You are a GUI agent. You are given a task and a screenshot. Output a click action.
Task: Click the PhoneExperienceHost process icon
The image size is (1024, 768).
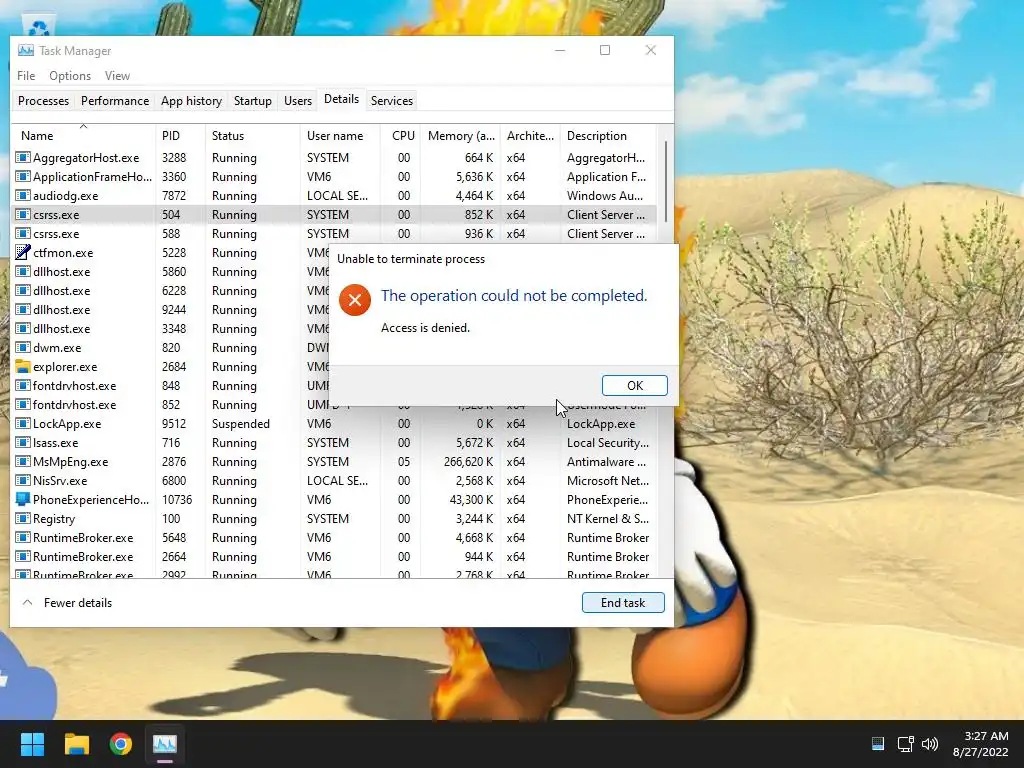coord(23,499)
